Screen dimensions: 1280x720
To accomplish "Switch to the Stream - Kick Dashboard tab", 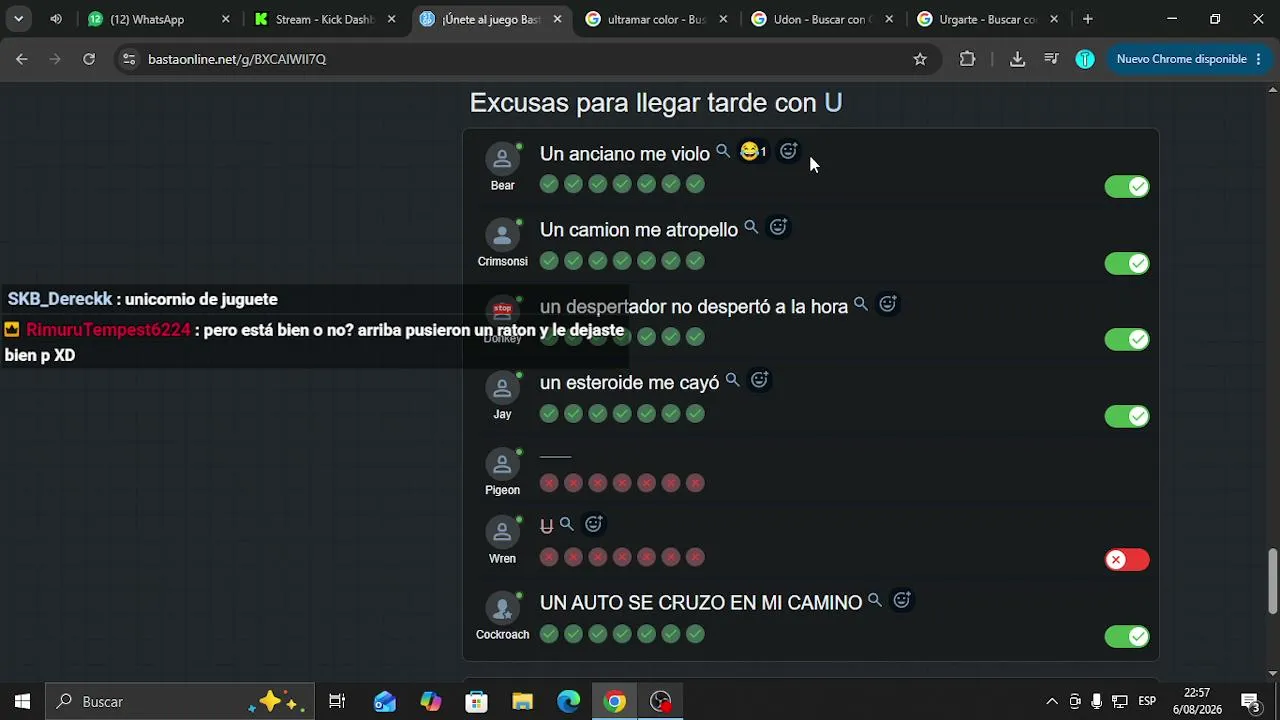I will pyautogui.click(x=326, y=19).
